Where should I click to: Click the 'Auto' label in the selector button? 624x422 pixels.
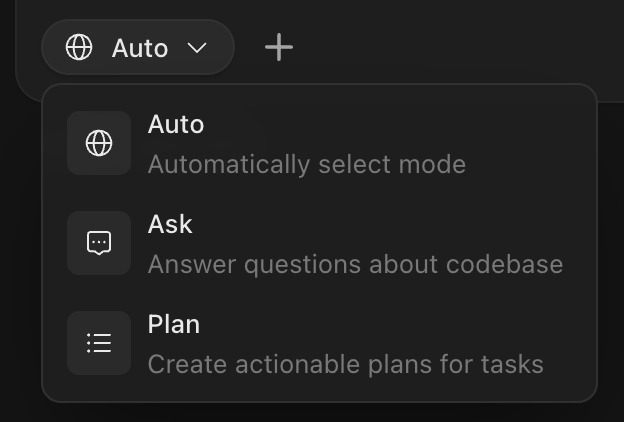coord(140,48)
